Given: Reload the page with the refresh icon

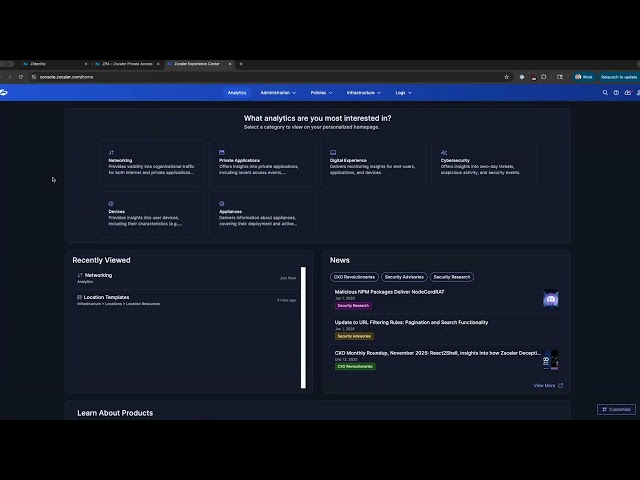Looking at the screenshot, I should click(21, 77).
